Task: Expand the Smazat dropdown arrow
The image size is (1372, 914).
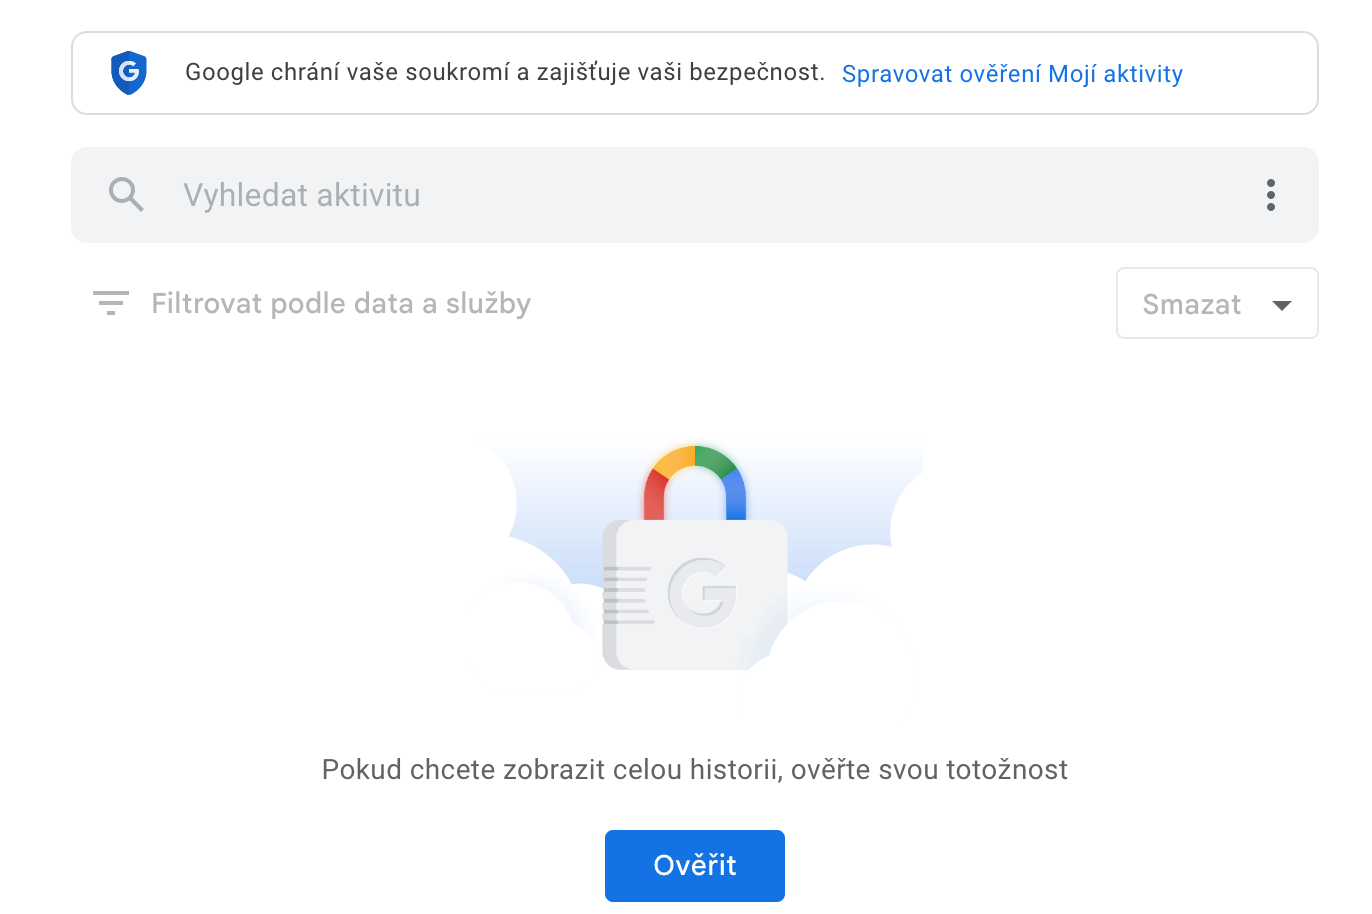Action: (x=1281, y=305)
